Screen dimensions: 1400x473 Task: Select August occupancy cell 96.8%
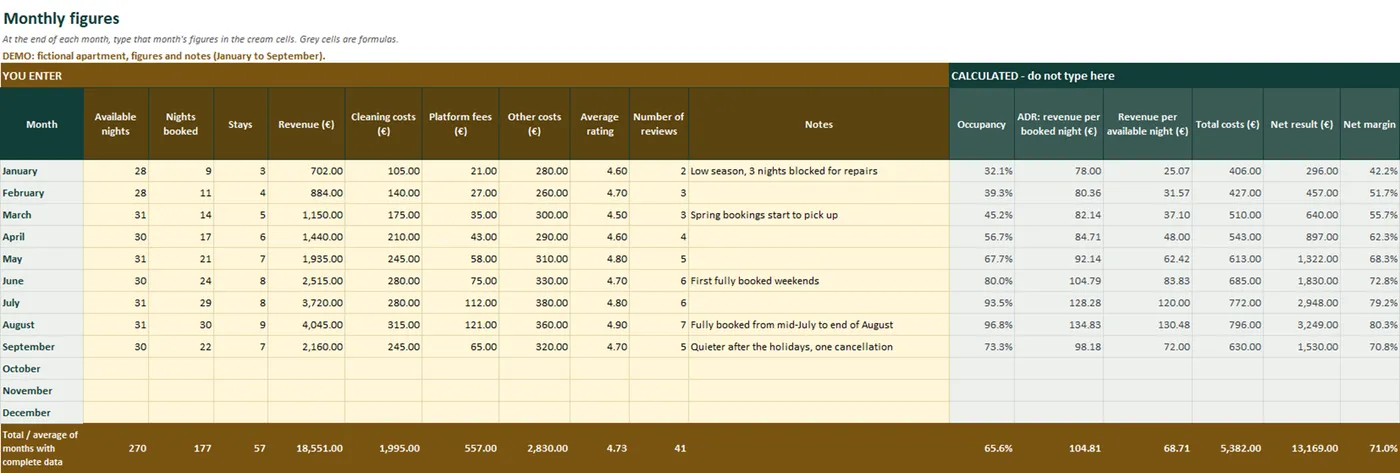point(981,325)
